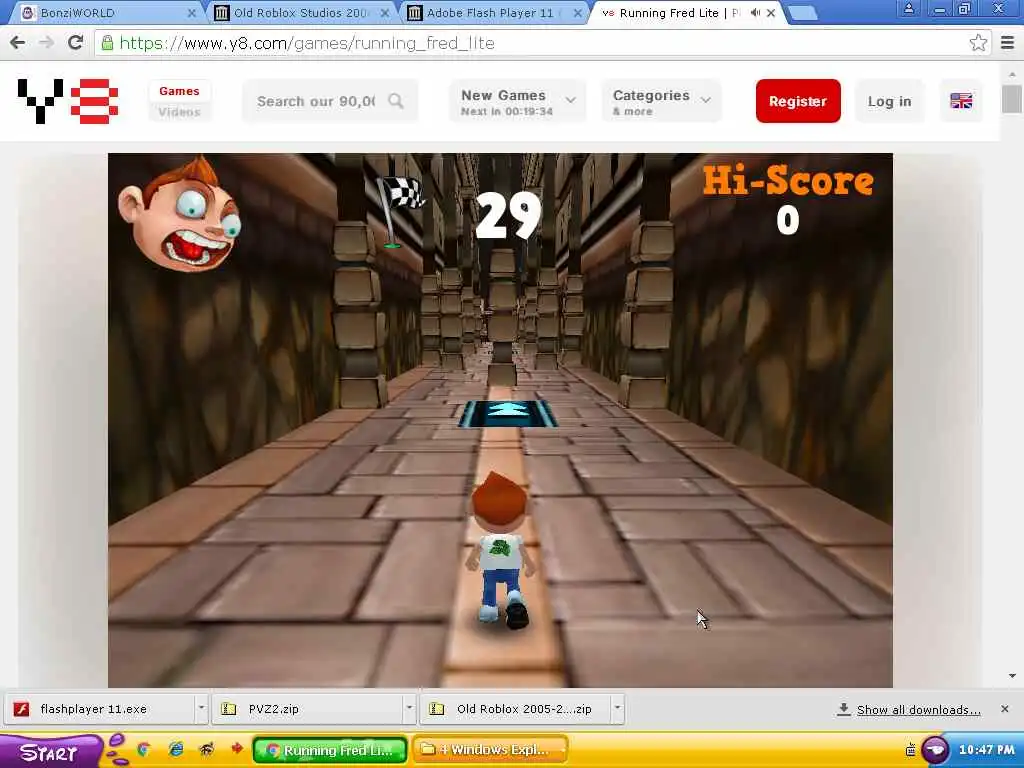This screenshot has height=768, width=1024.
Task: Open flashplayer 11.exe download item
Action: 99,709
